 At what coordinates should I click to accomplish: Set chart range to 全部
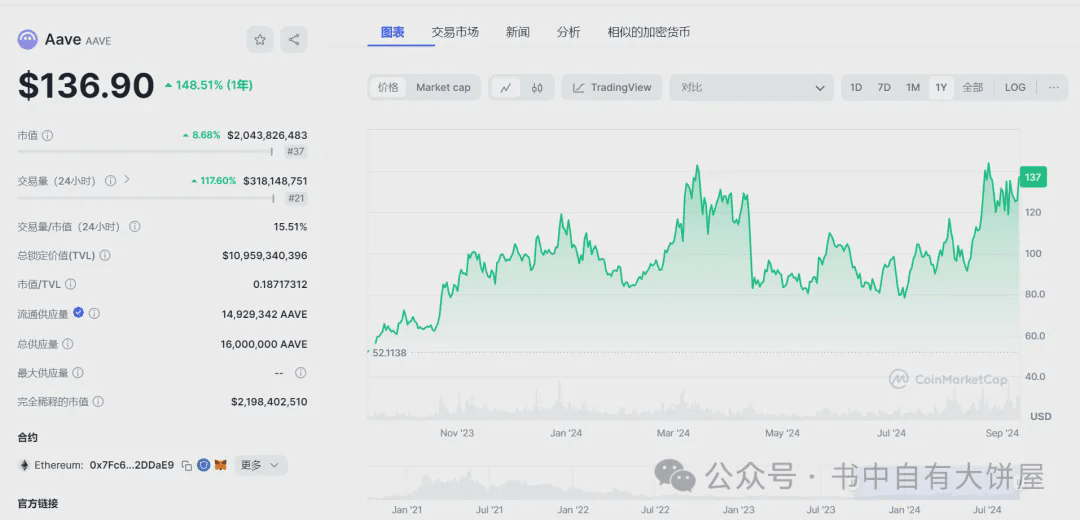973,87
